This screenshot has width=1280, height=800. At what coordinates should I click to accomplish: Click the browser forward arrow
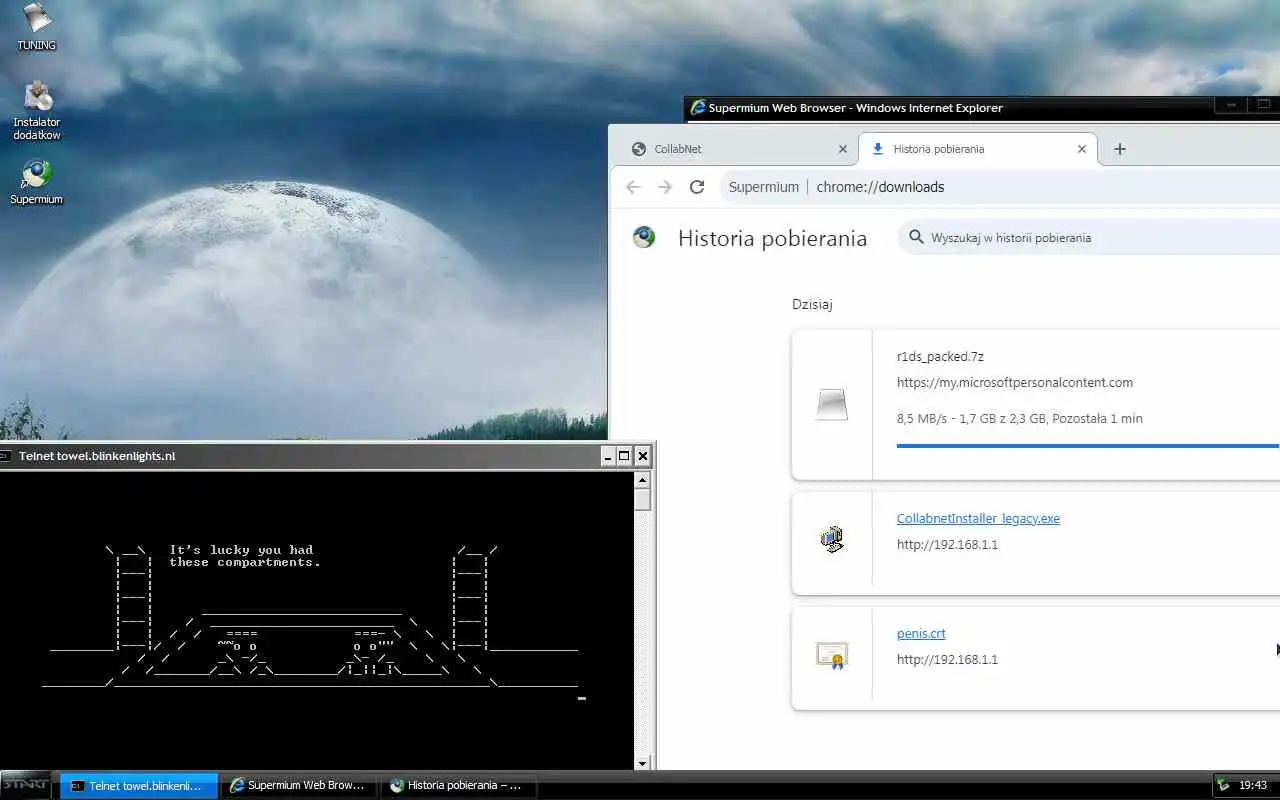665,187
